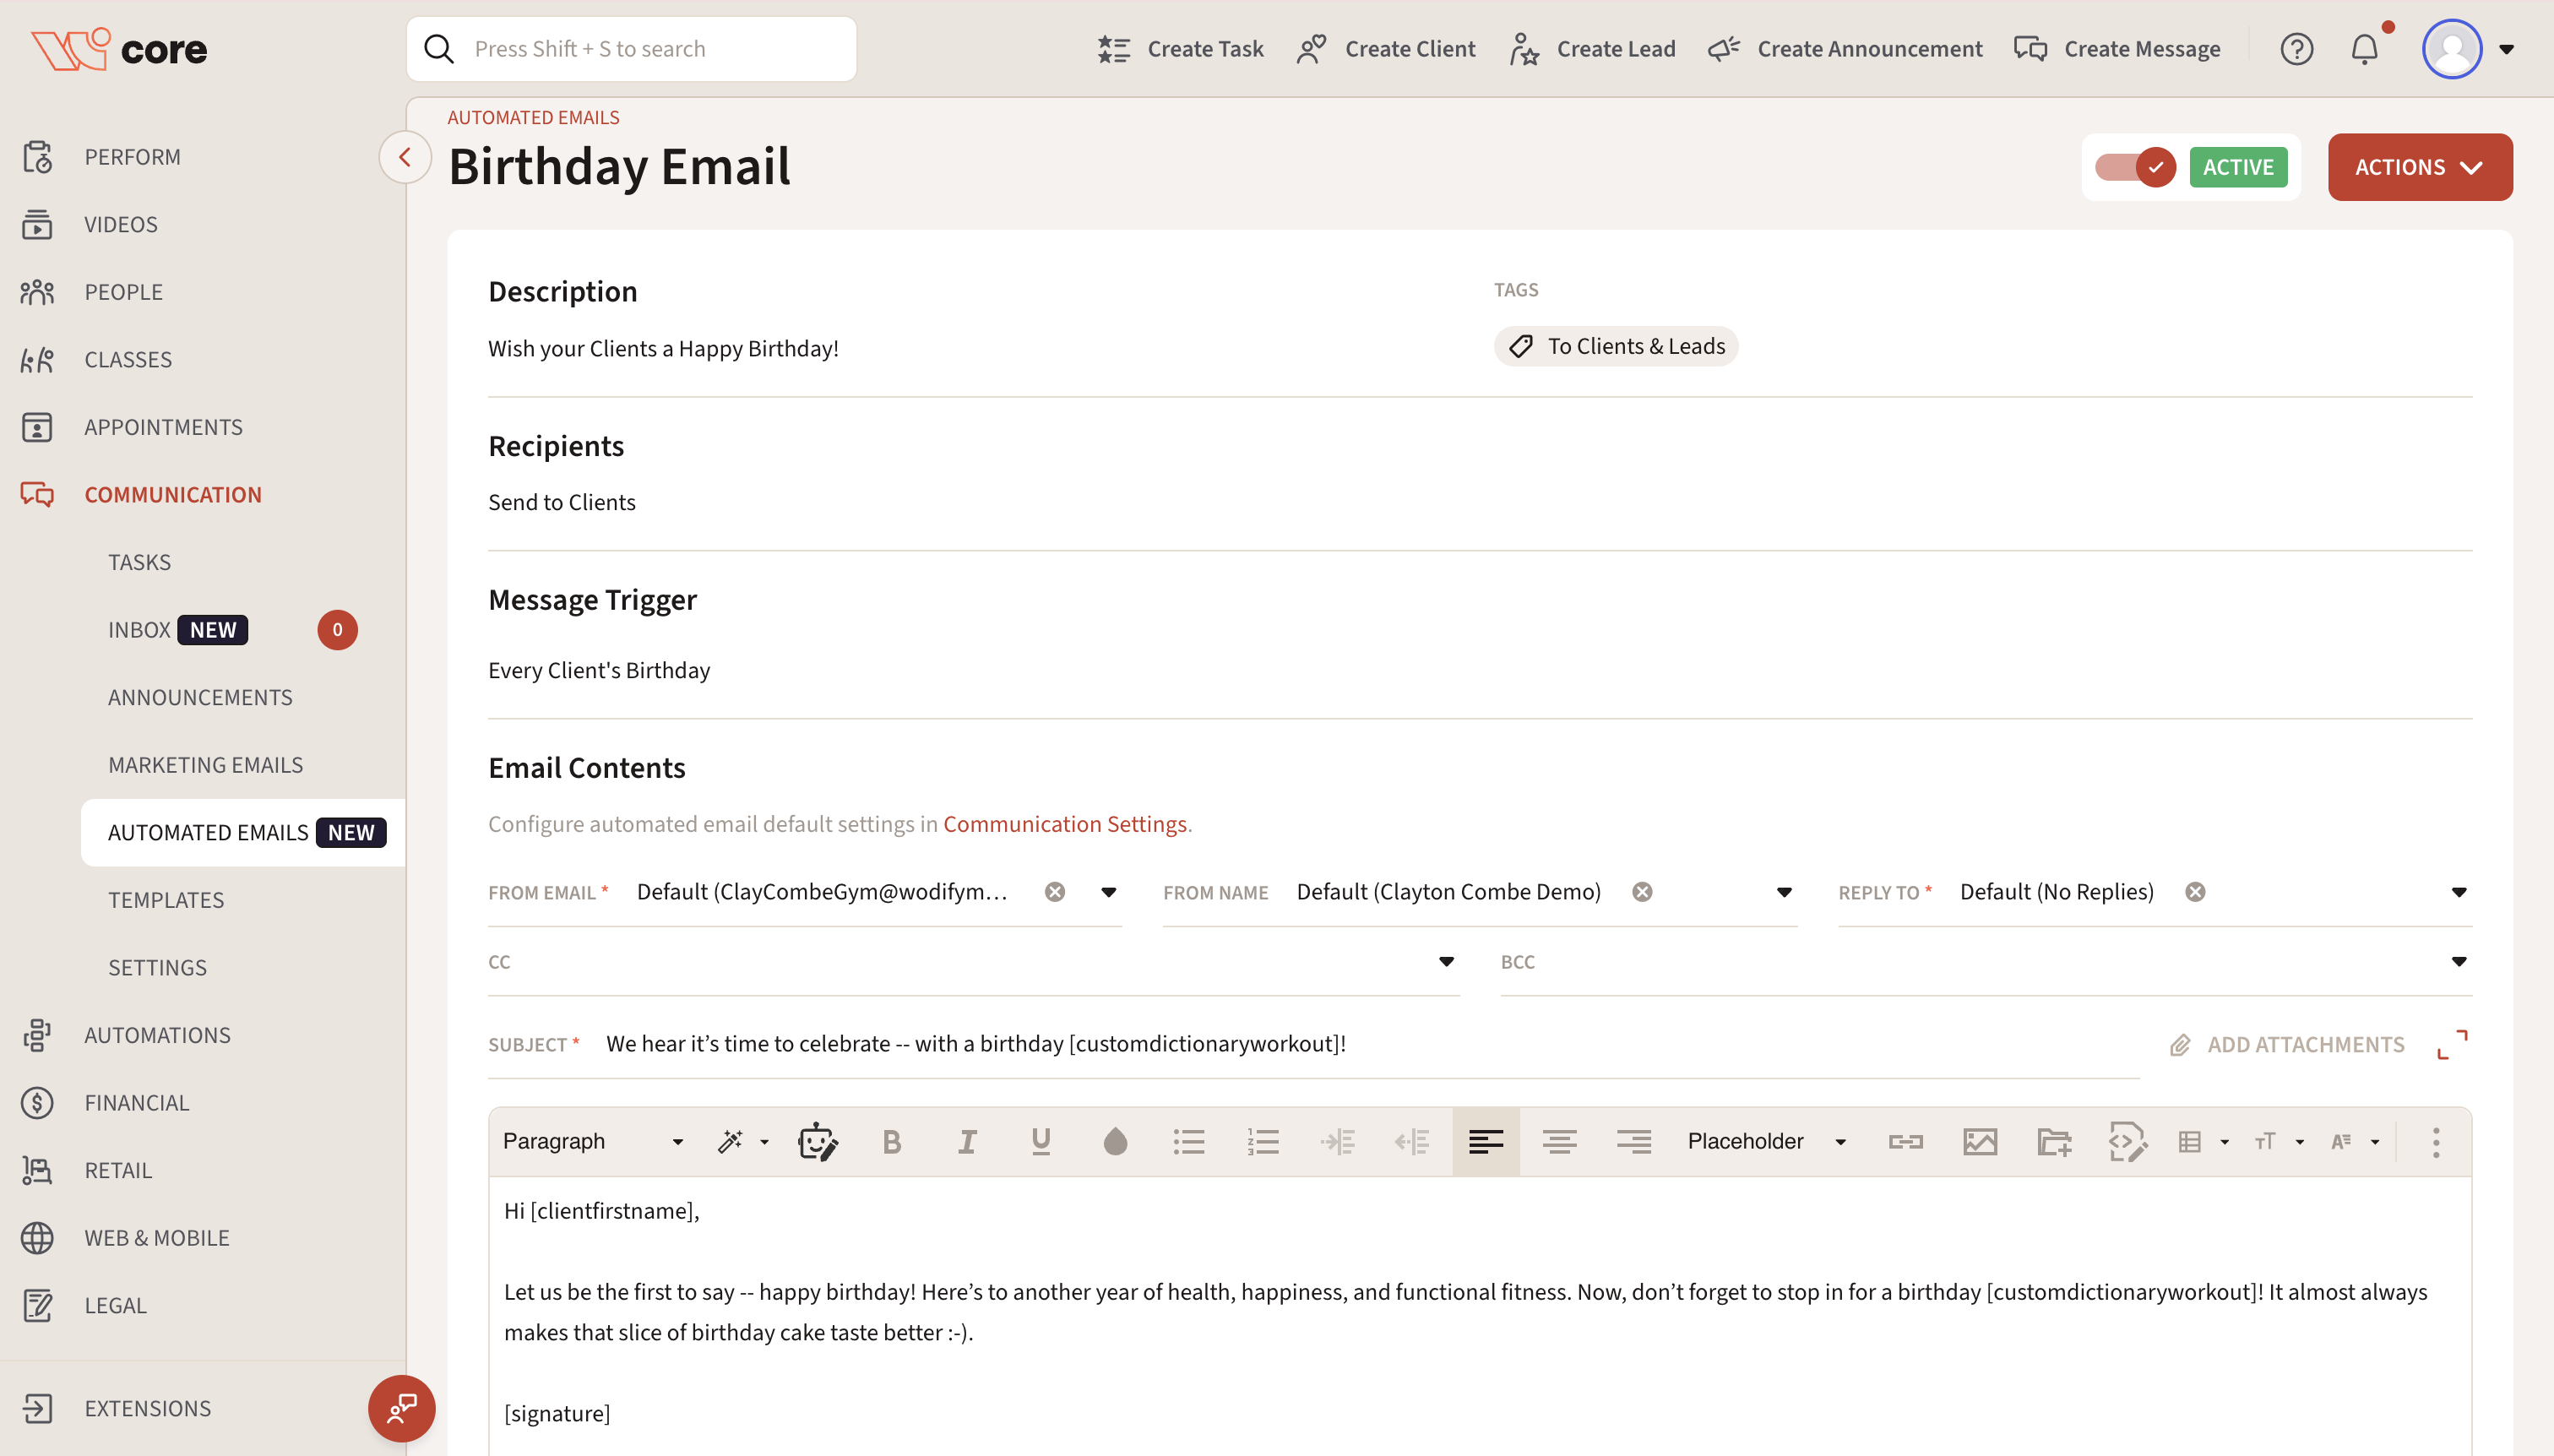Select the numbered list icon
The image size is (2554, 1456).
coord(1263,1141)
